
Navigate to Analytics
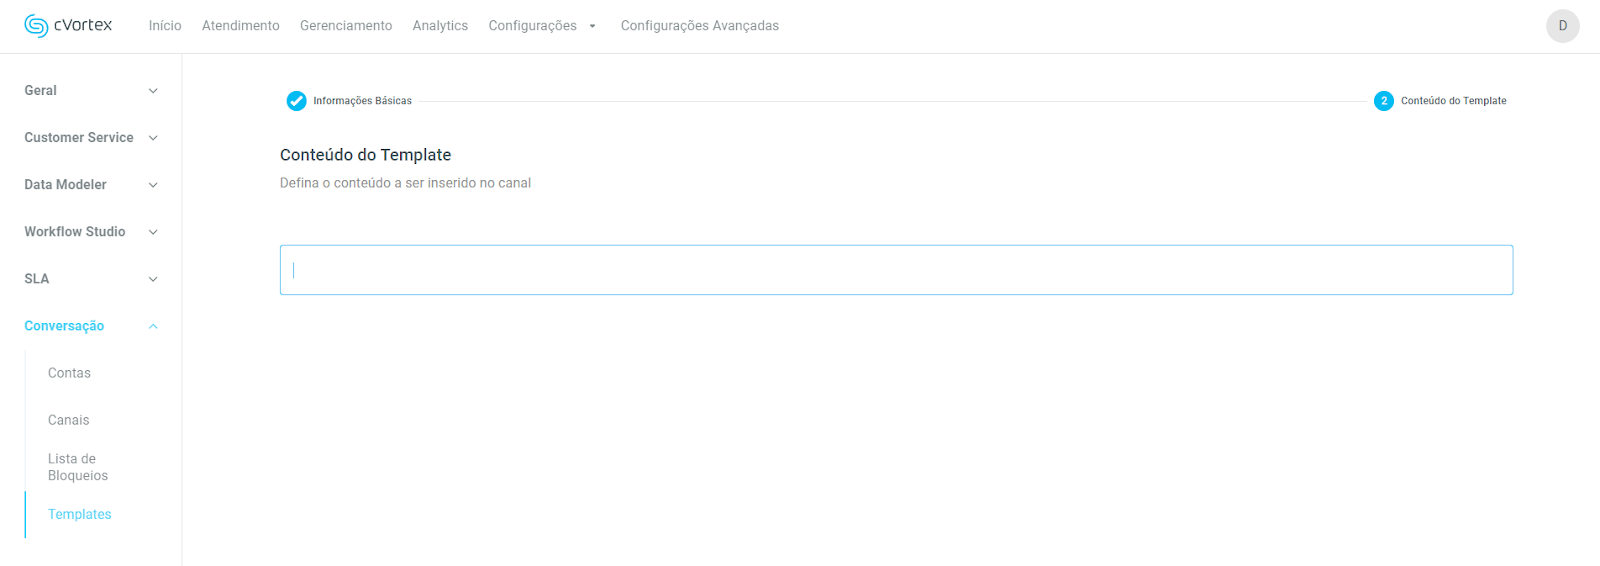point(440,26)
